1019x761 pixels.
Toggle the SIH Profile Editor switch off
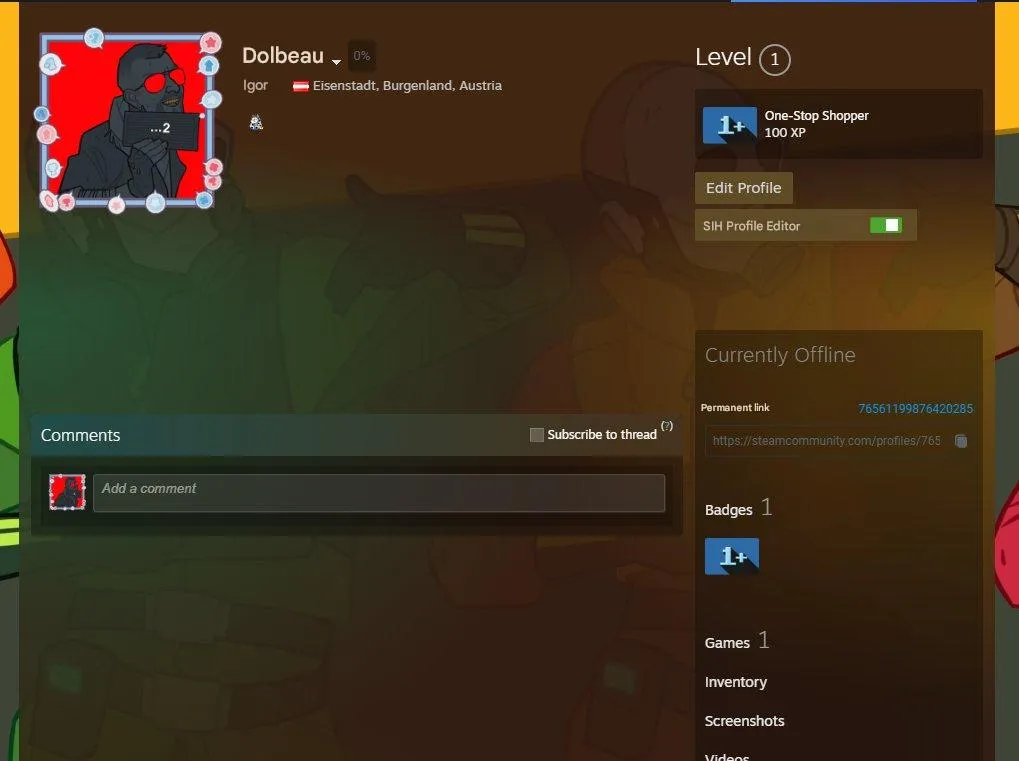[888, 224]
